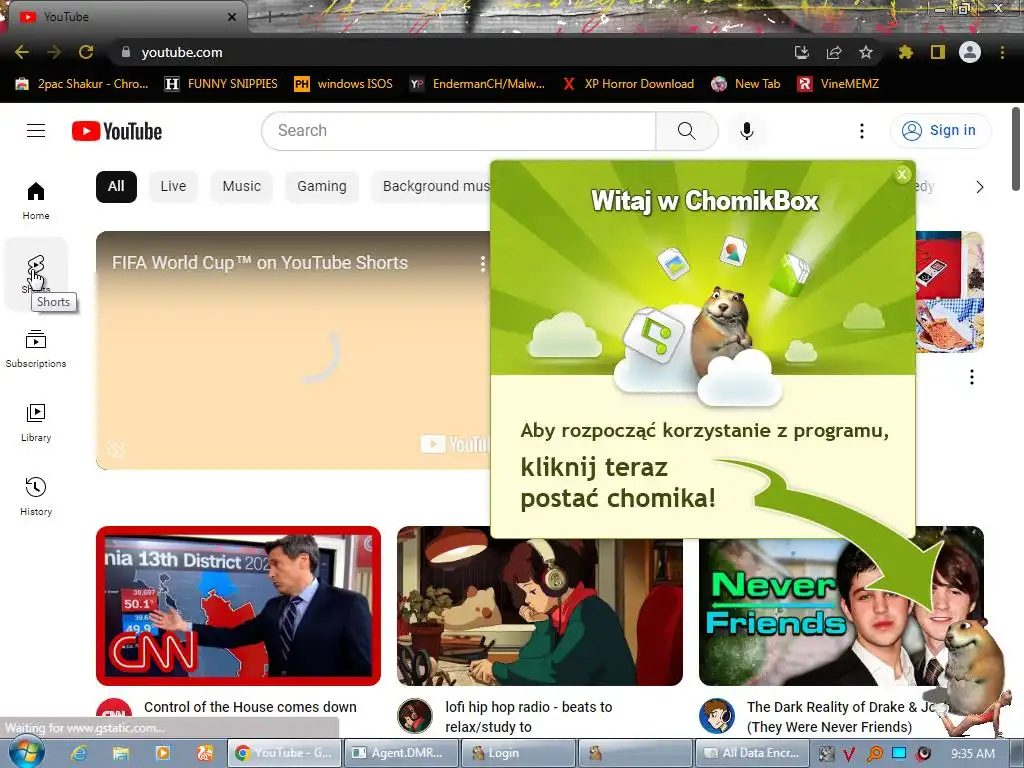The height and width of the screenshot is (768, 1024).
Task: Open Windows Explorer from the taskbar
Action: (x=121, y=753)
